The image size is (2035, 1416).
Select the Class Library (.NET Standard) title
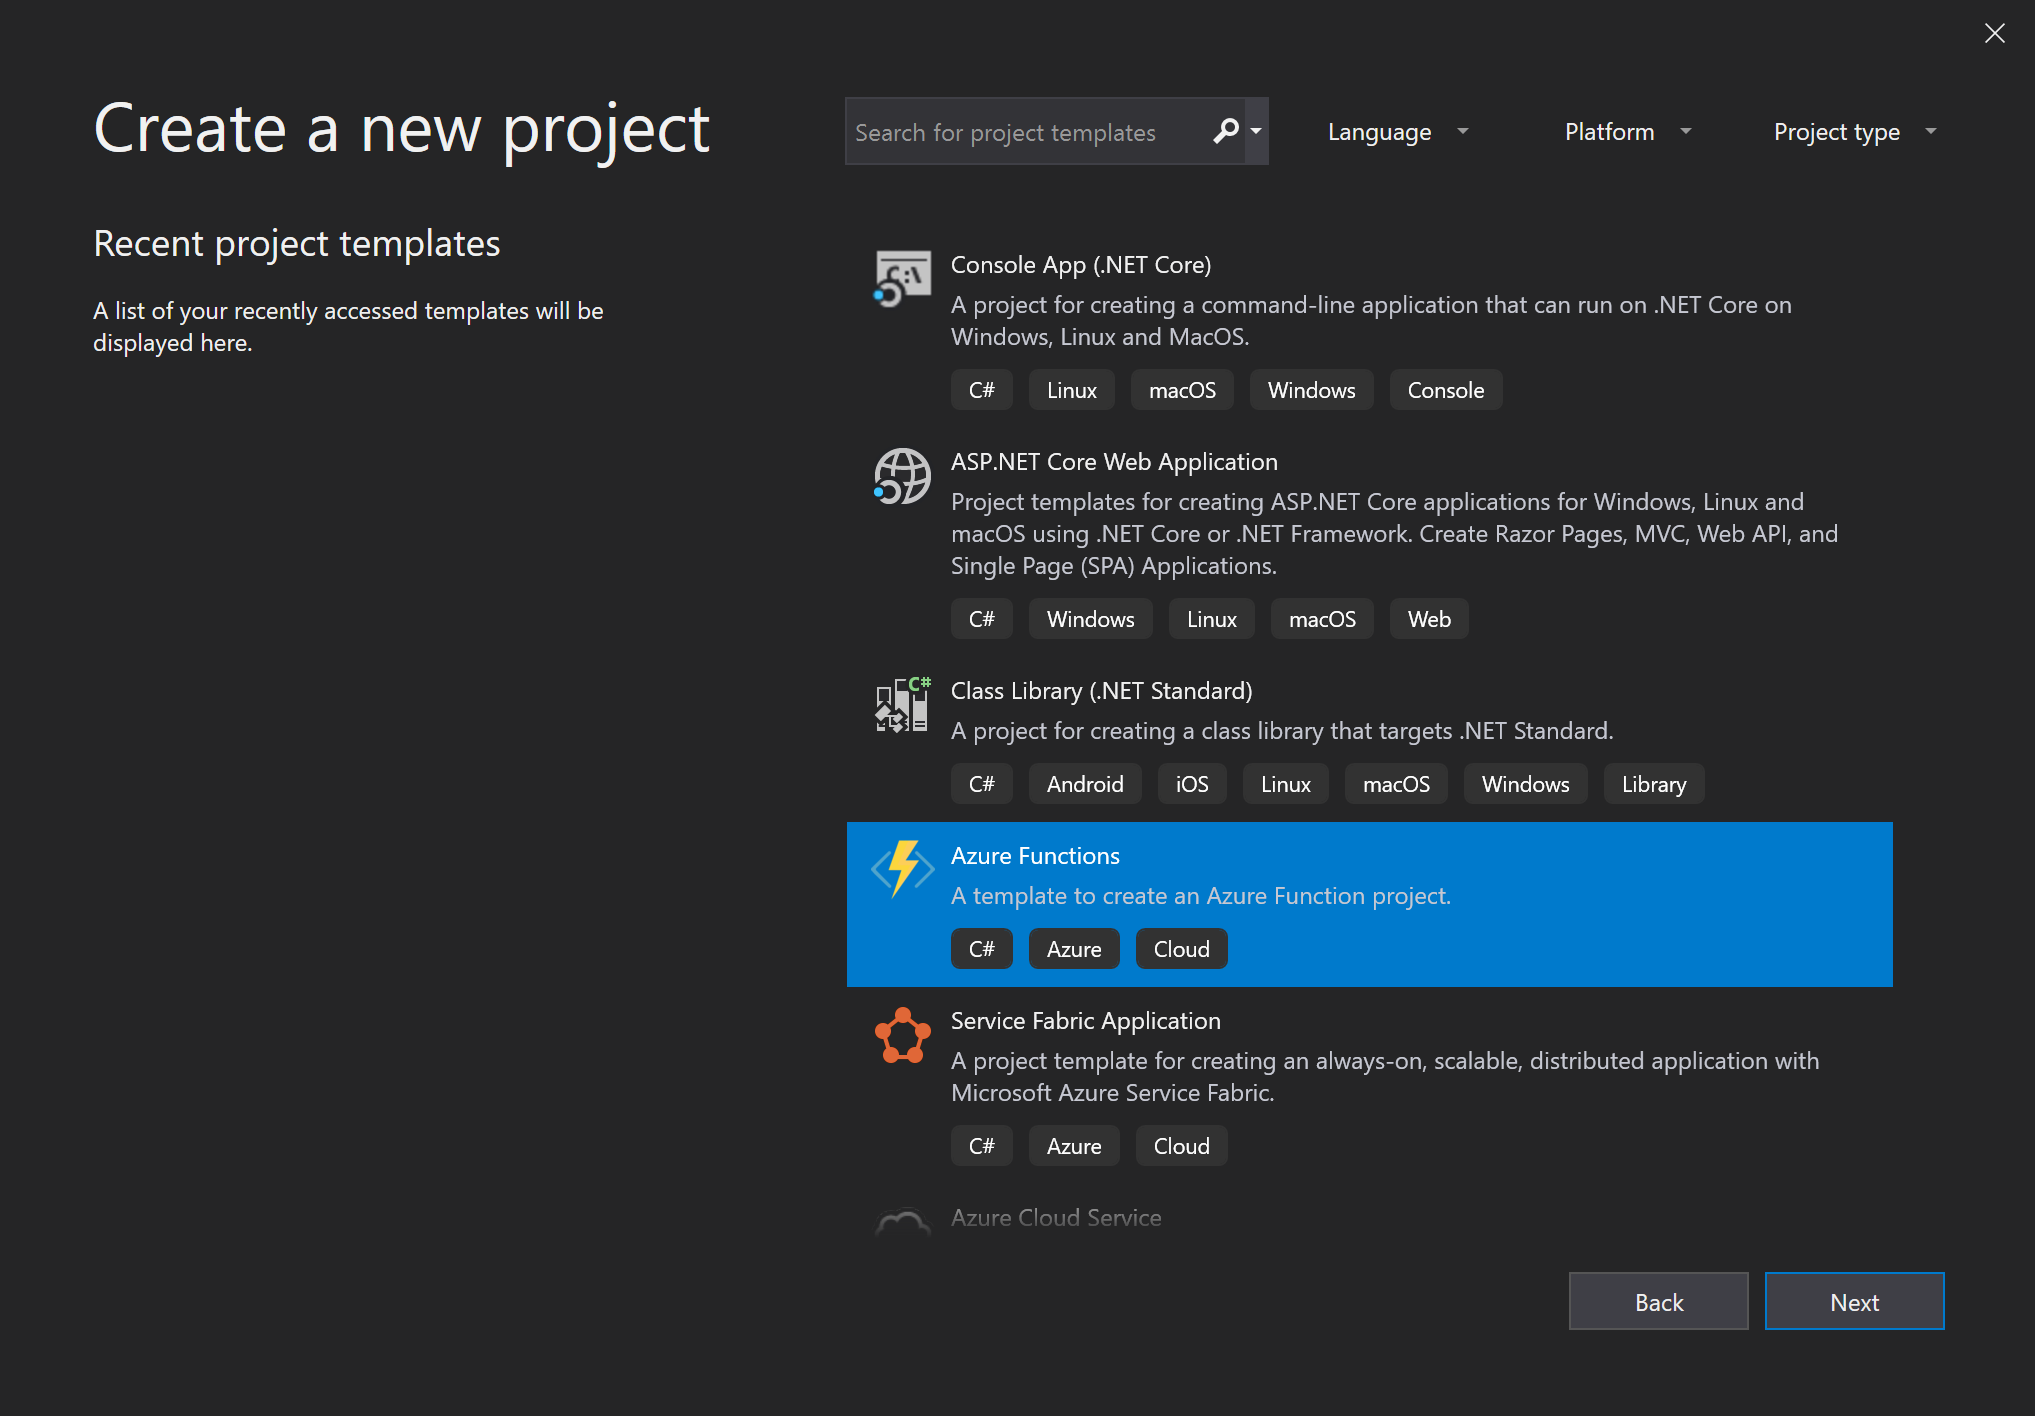[1101, 691]
